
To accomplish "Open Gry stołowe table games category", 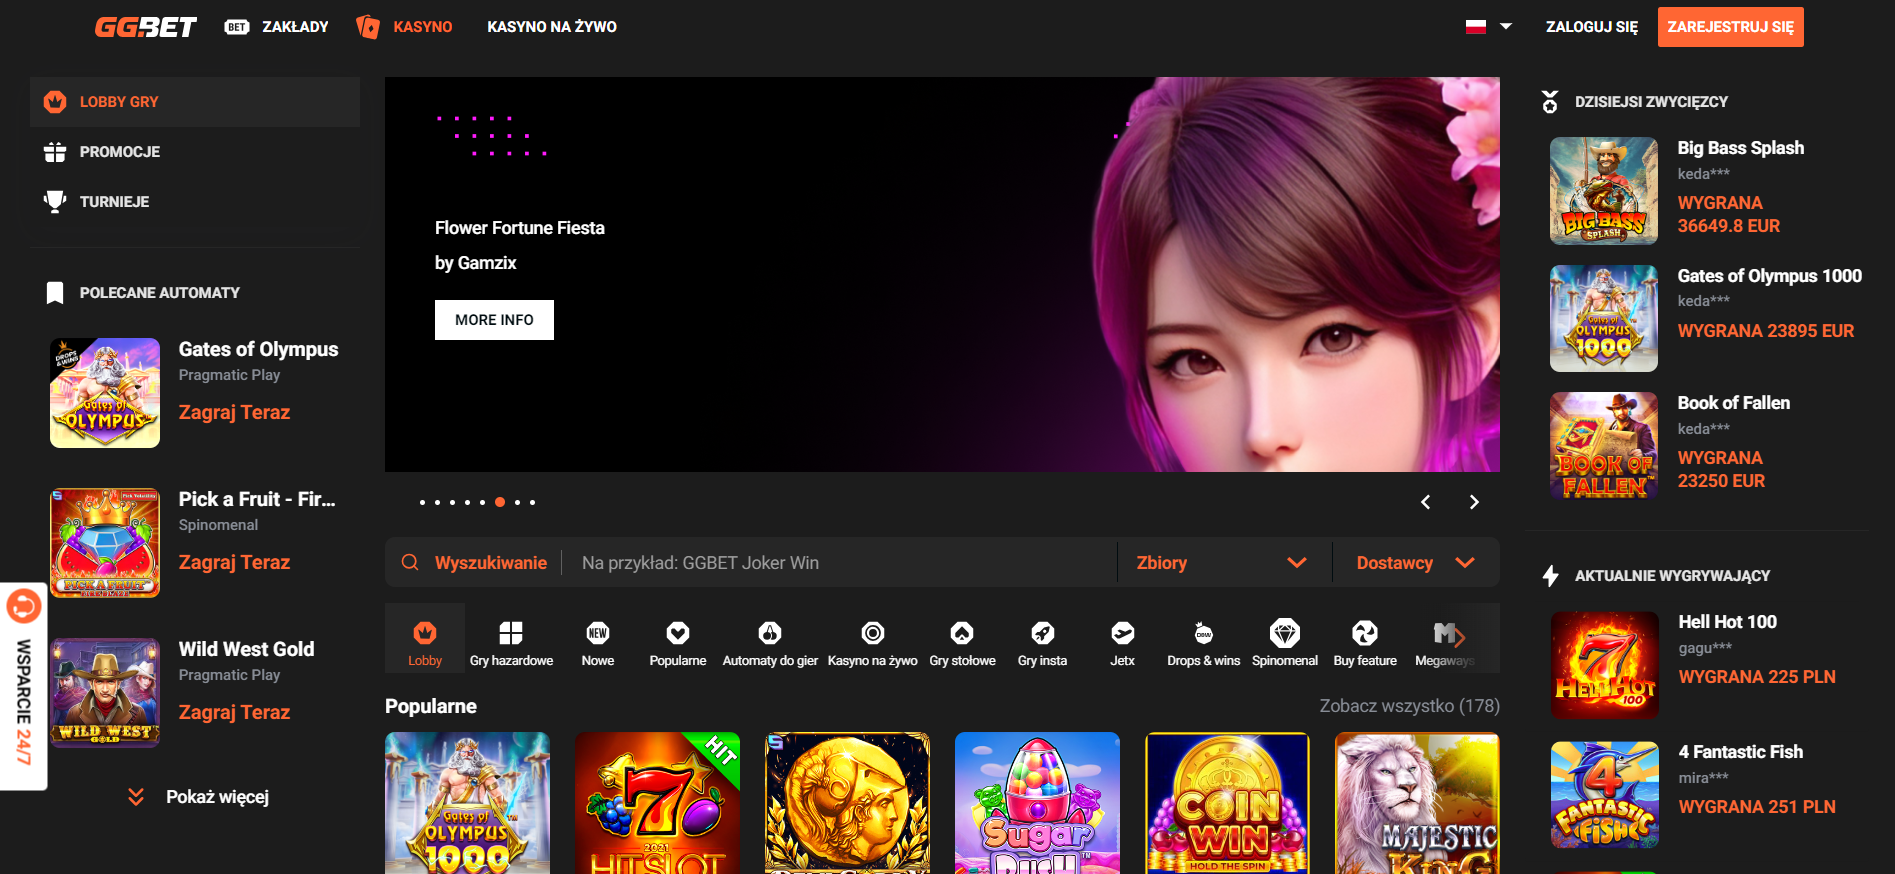I will (962, 643).
